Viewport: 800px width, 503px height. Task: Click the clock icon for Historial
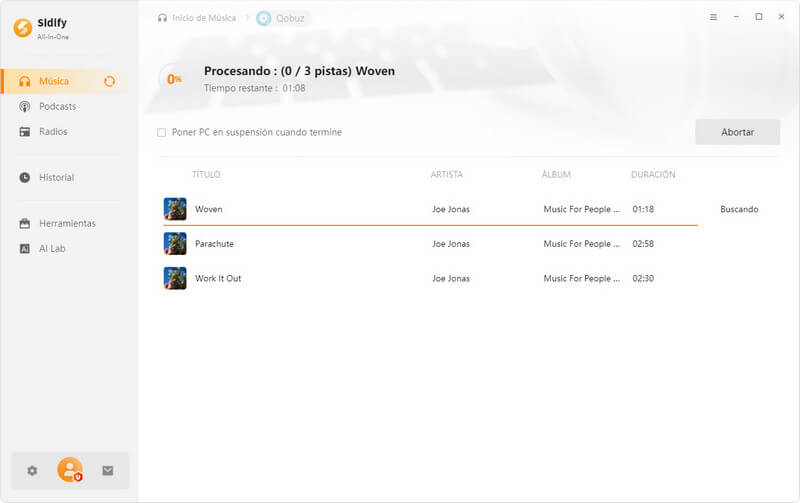pos(24,177)
